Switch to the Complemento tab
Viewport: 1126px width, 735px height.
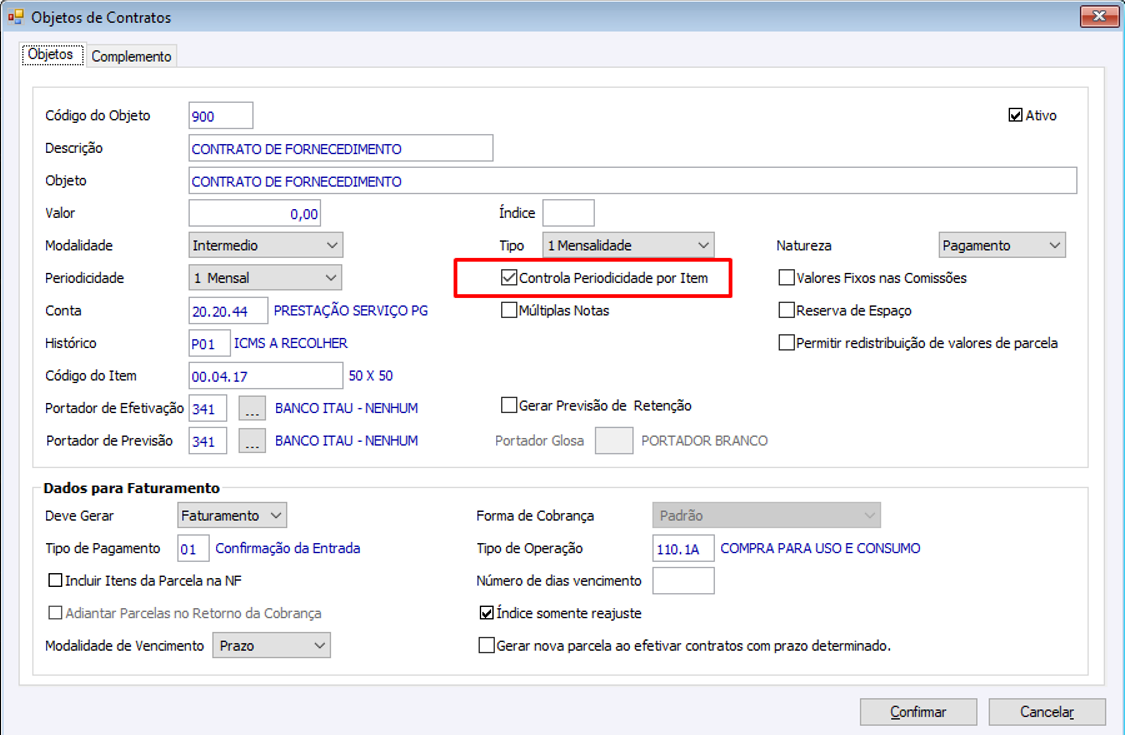[x=131, y=56]
